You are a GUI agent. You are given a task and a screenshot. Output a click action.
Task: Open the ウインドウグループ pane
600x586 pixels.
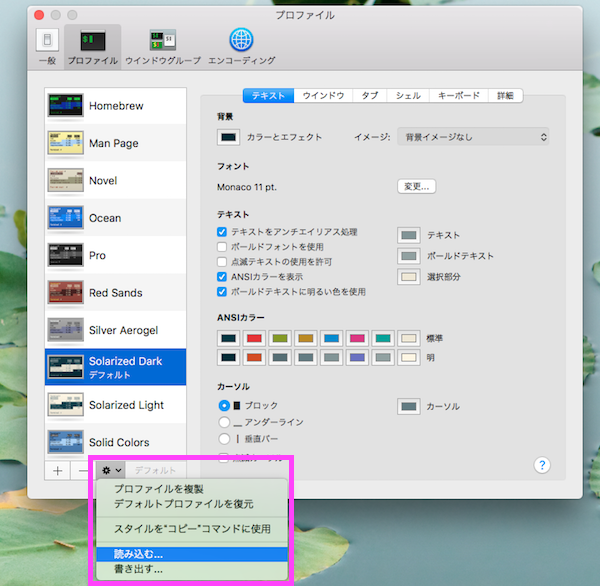pyautogui.click(x=163, y=47)
